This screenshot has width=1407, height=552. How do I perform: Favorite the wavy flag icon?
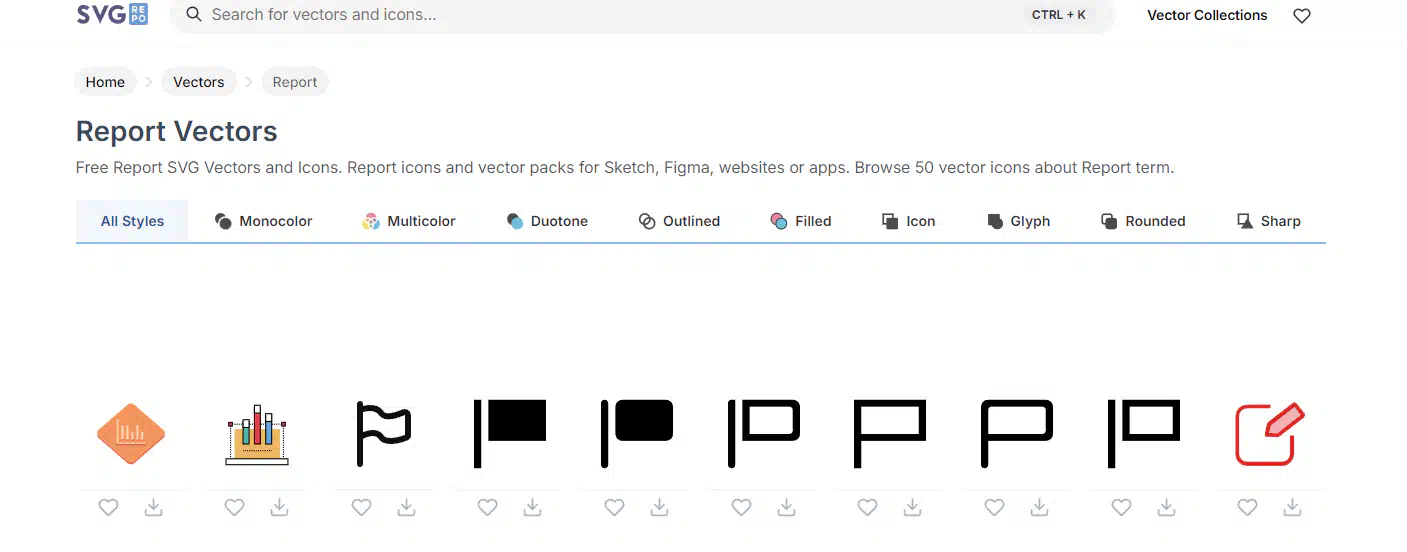click(361, 508)
